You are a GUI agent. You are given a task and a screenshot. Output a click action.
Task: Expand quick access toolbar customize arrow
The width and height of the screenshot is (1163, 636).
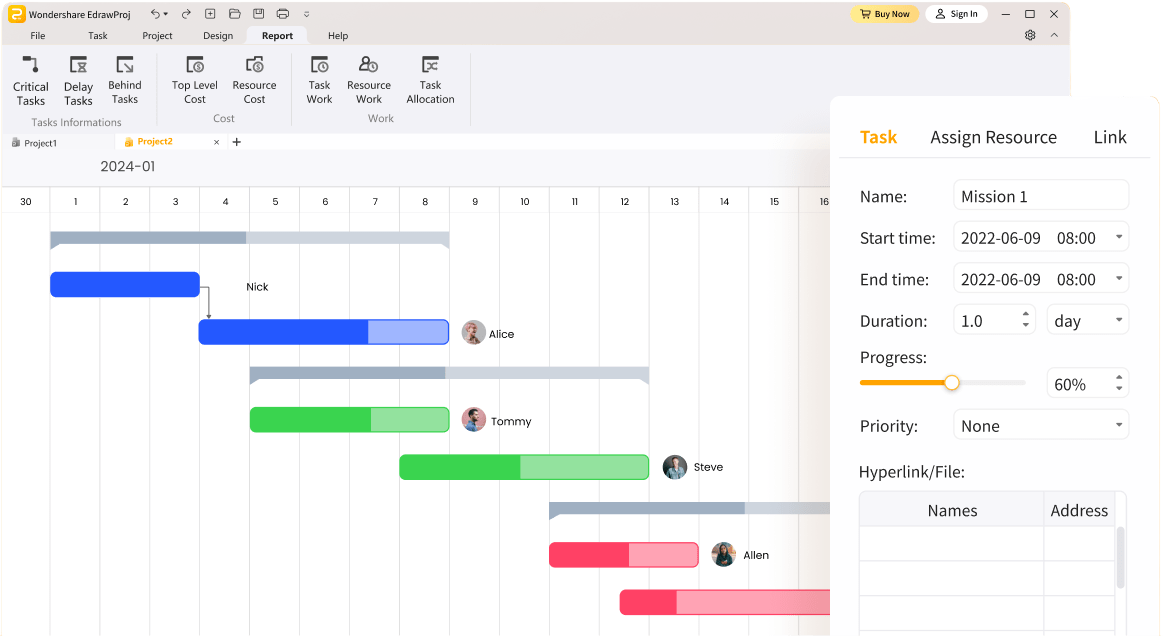pyautogui.click(x=306, y=14)
